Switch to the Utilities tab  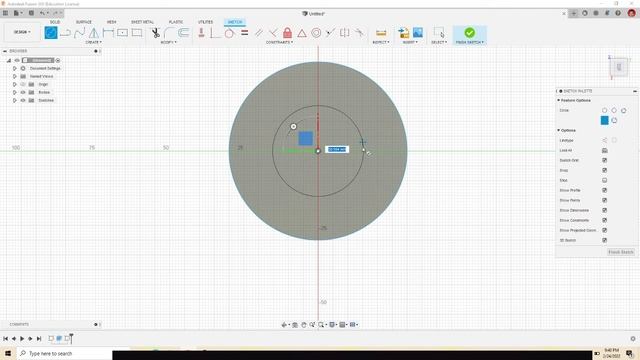click(205, 22)
